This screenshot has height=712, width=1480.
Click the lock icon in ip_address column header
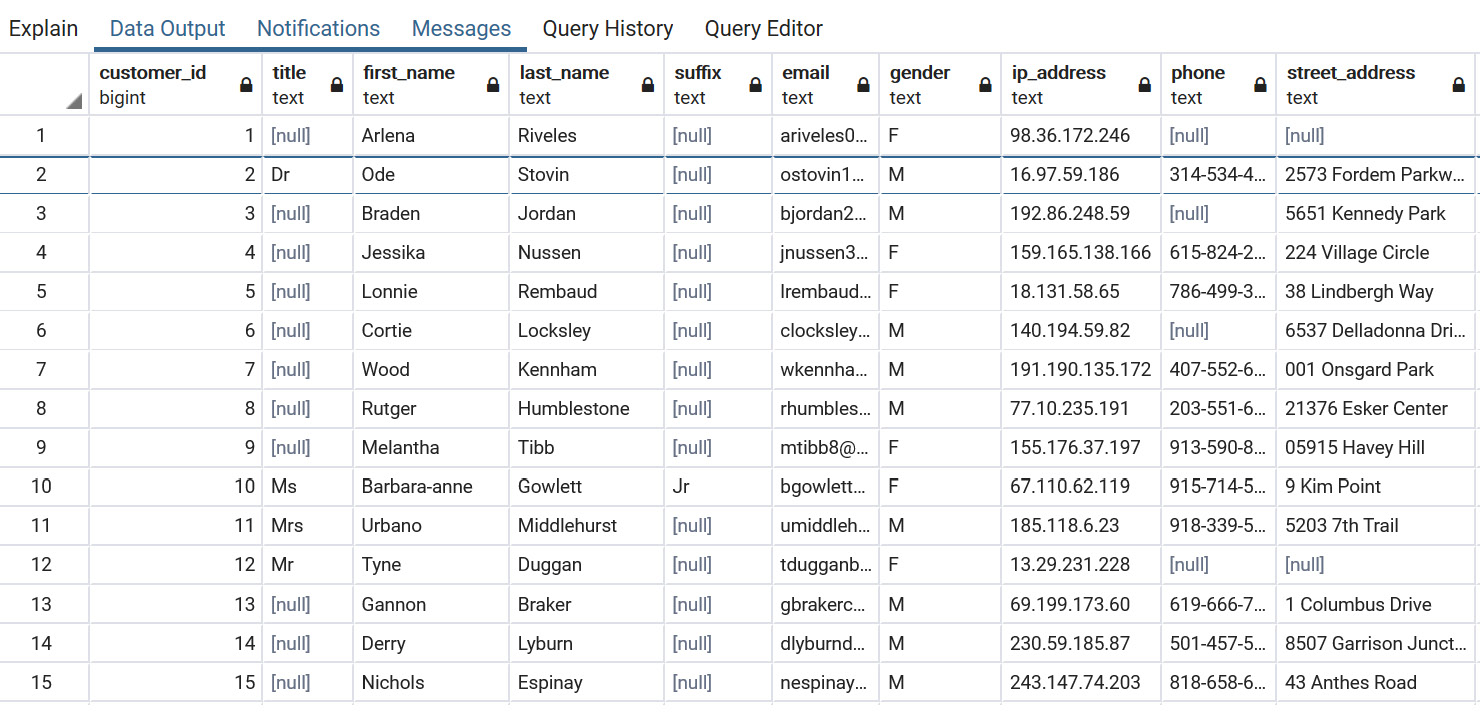(1145, 85)
